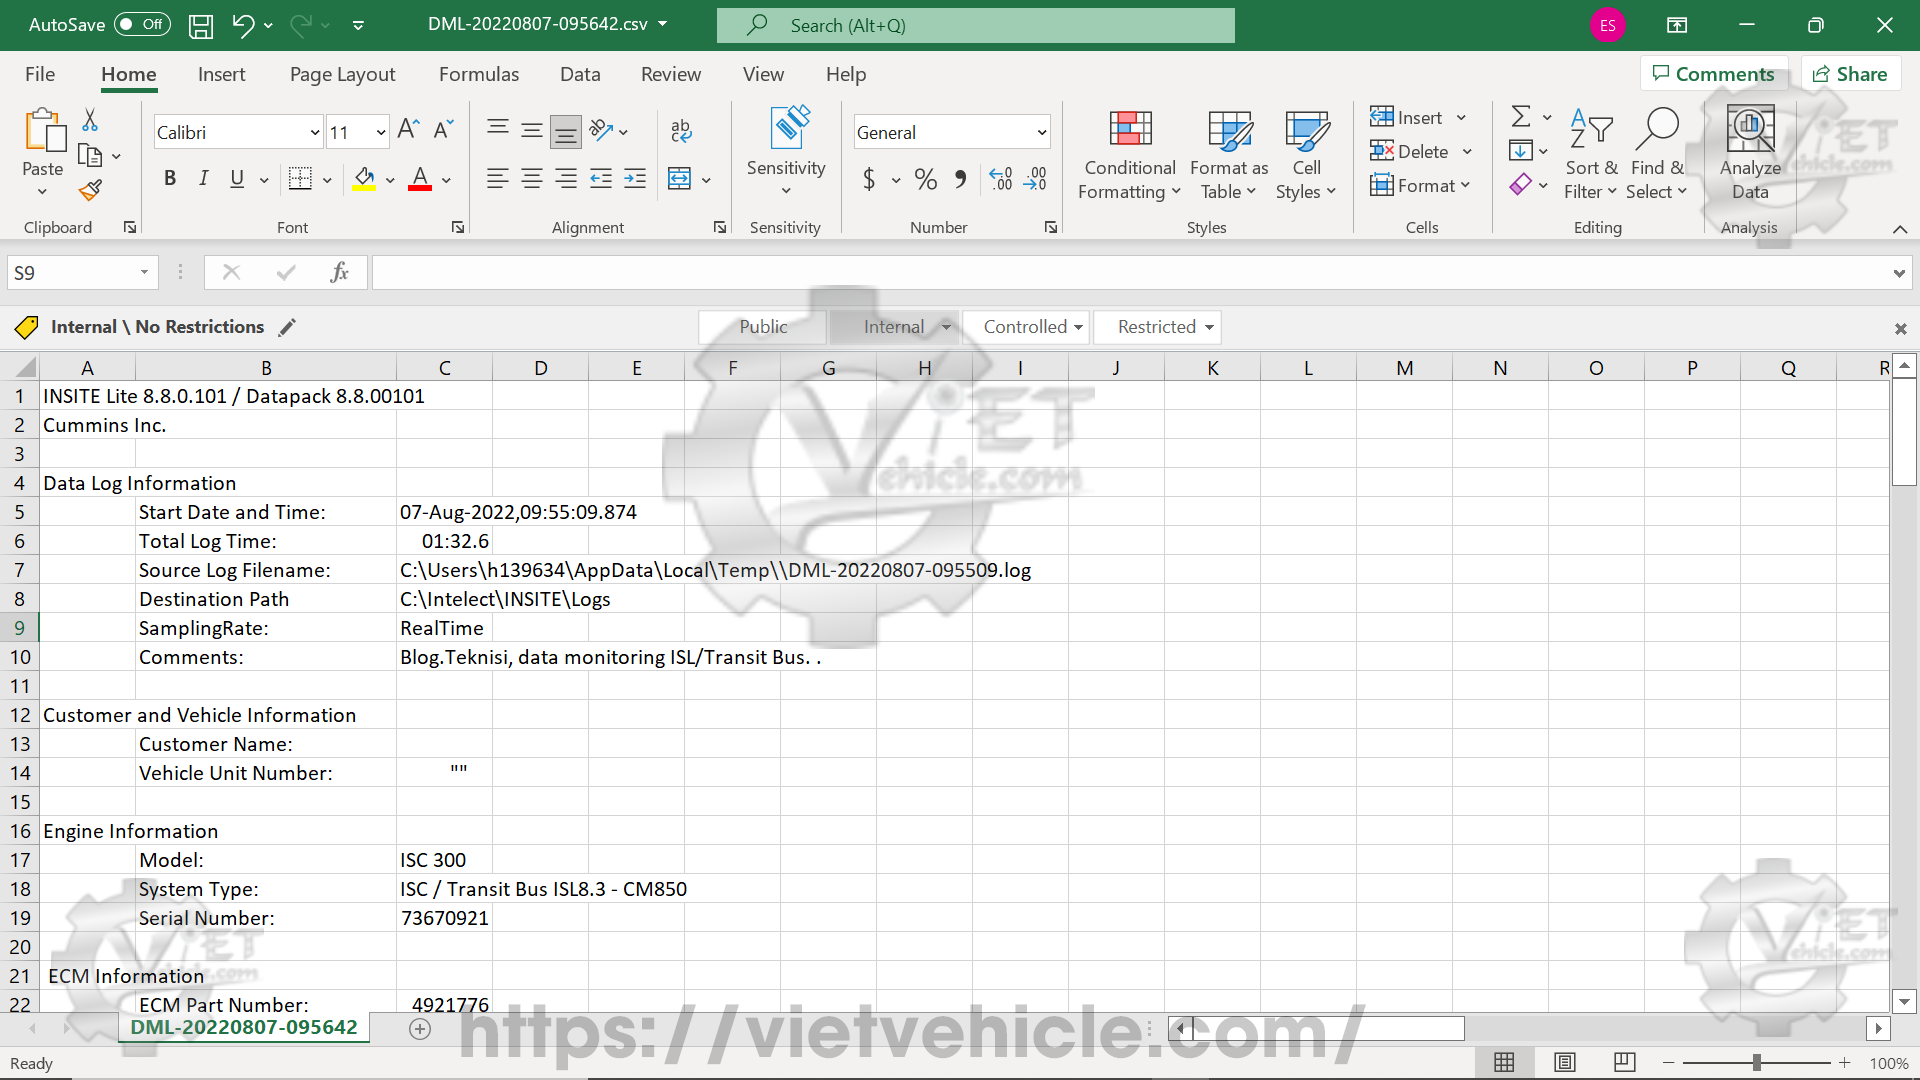Click the Public sensitivity label button
The image size is (1920, 1080).
click(x=763, y=327)
